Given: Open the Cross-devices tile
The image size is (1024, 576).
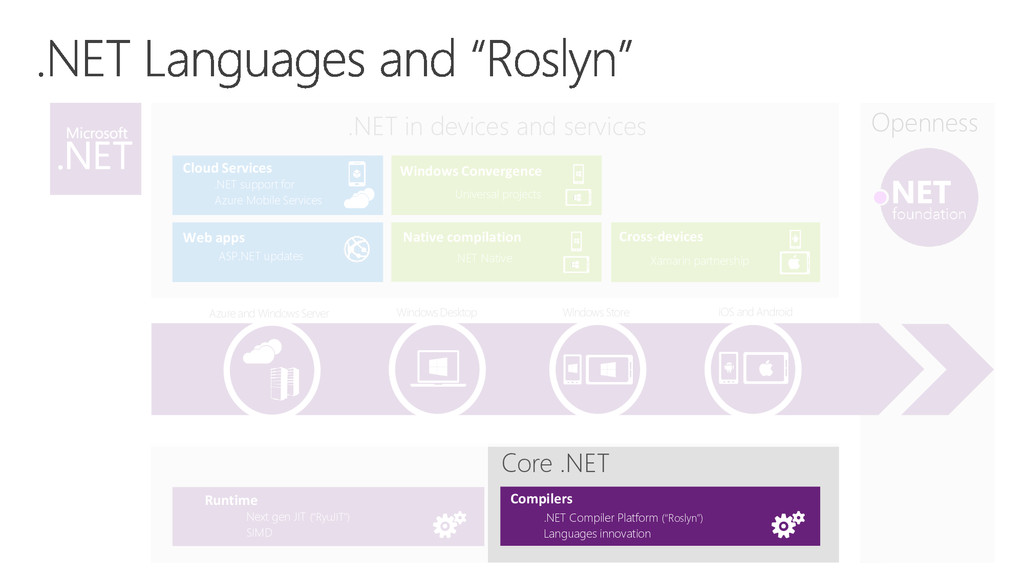Looking at the screenshot, I should (x=715, y=252).
